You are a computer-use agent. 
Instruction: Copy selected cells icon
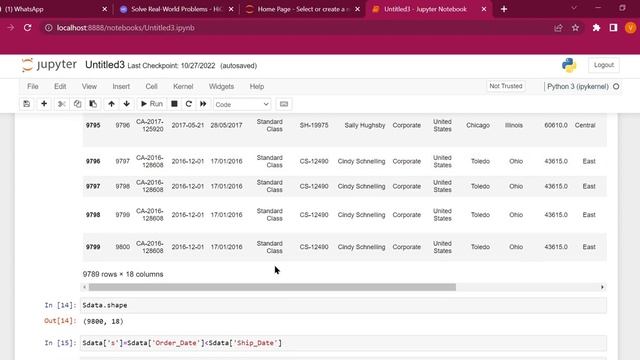coord(77,104)
